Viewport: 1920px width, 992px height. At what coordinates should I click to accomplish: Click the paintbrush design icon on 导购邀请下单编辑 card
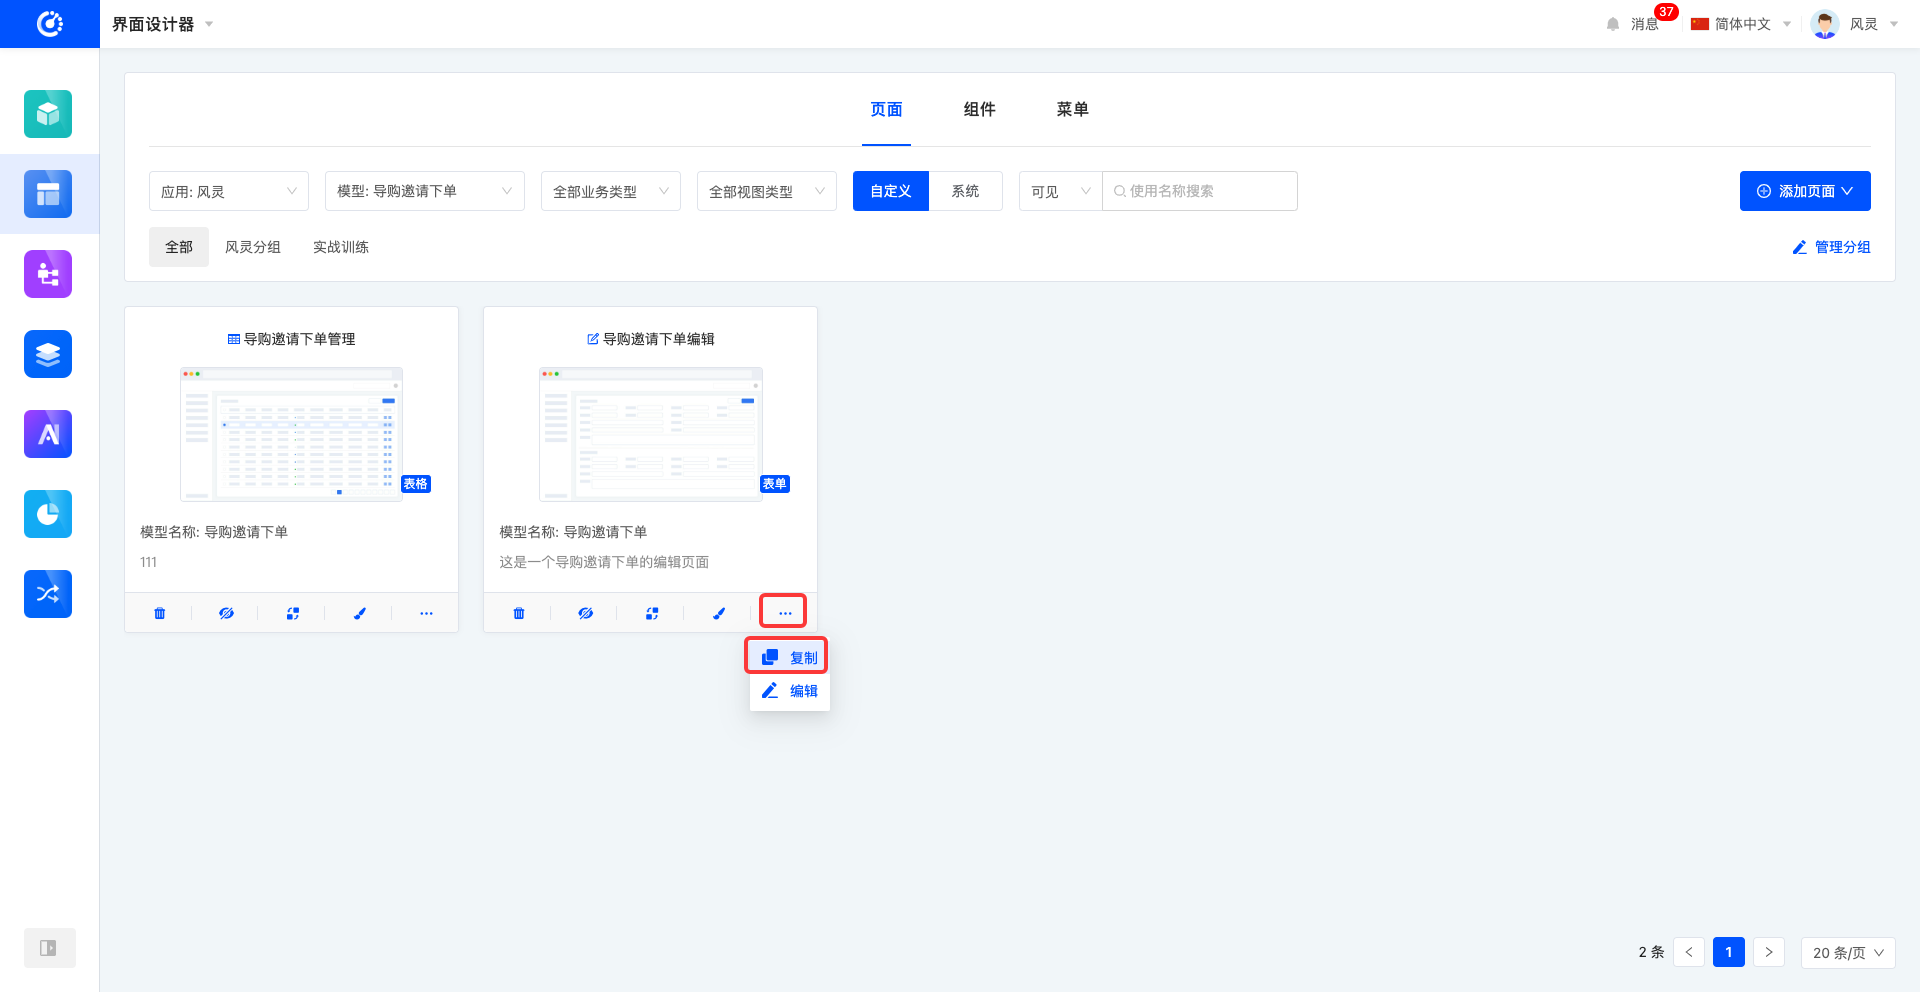(x=718, y=613)
